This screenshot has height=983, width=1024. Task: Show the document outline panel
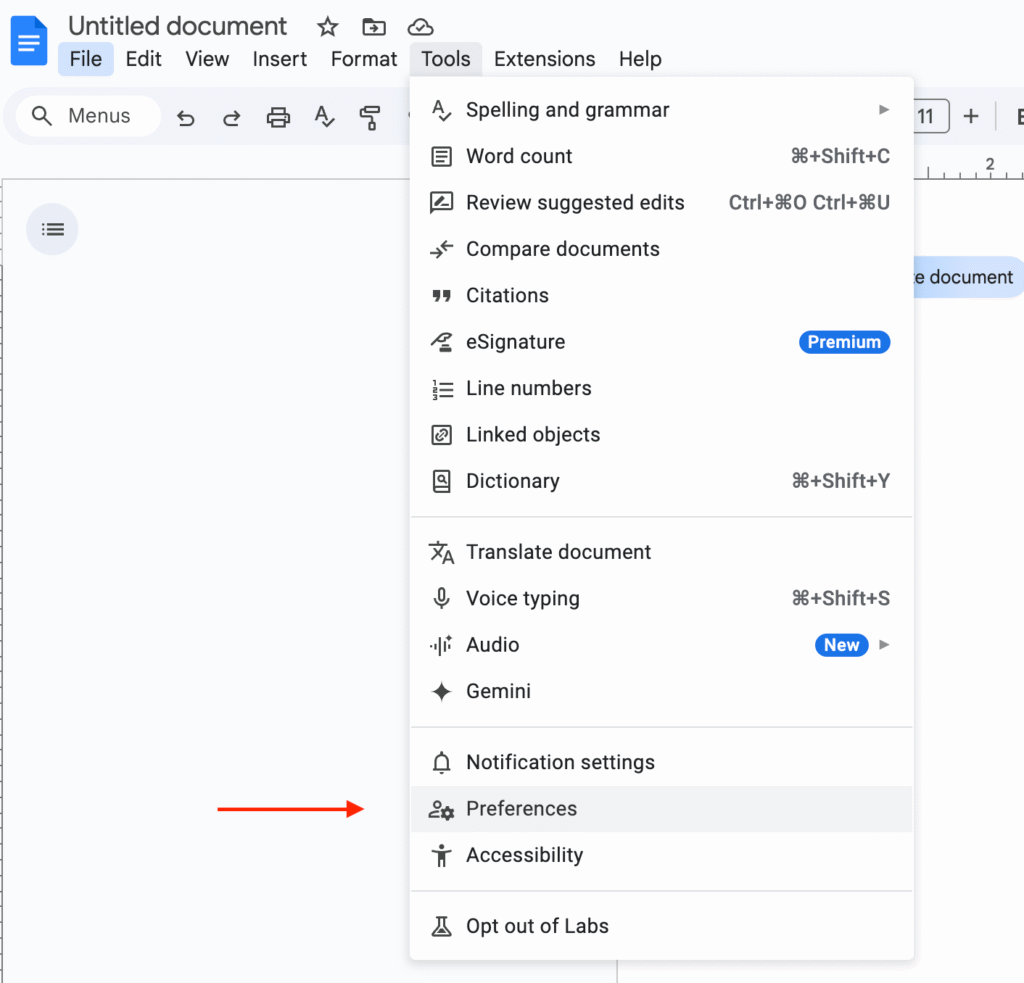(52, 229)
